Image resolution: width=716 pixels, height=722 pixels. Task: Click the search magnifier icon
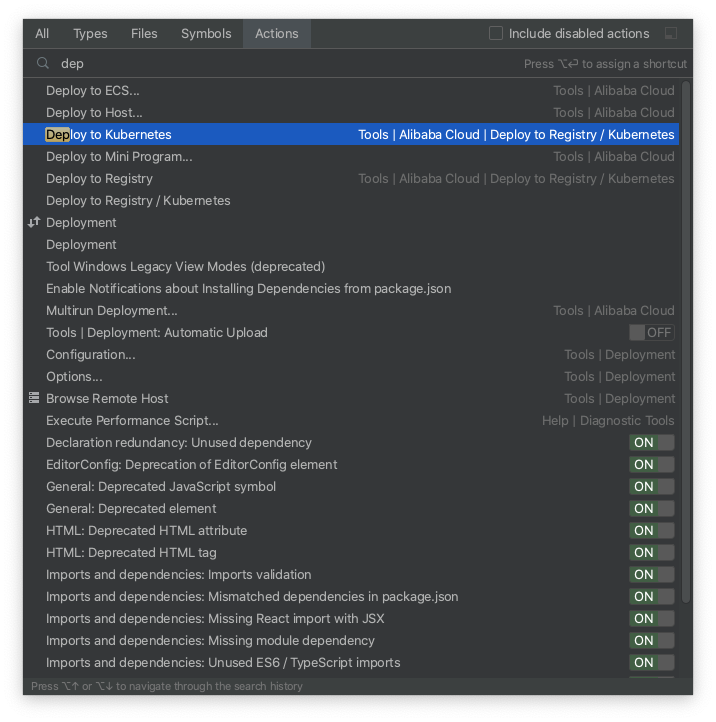[43, 63]
